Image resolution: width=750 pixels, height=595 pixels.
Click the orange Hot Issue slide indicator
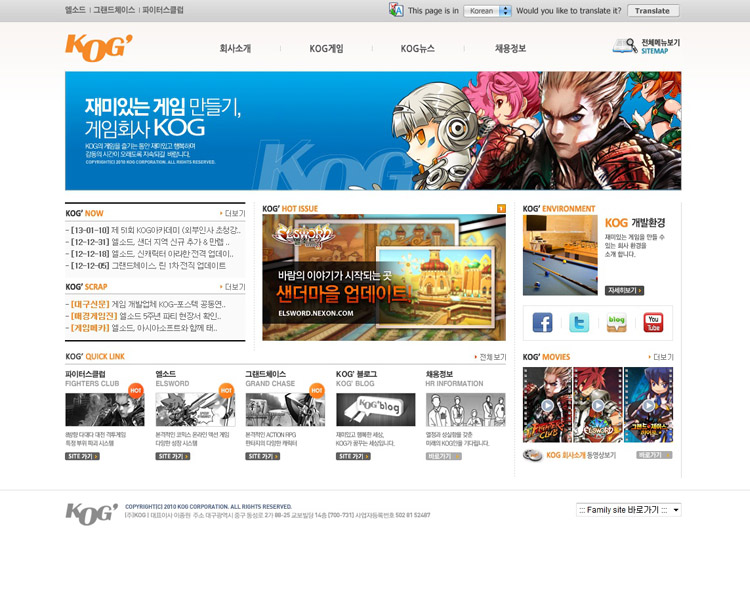click(501, 208)
